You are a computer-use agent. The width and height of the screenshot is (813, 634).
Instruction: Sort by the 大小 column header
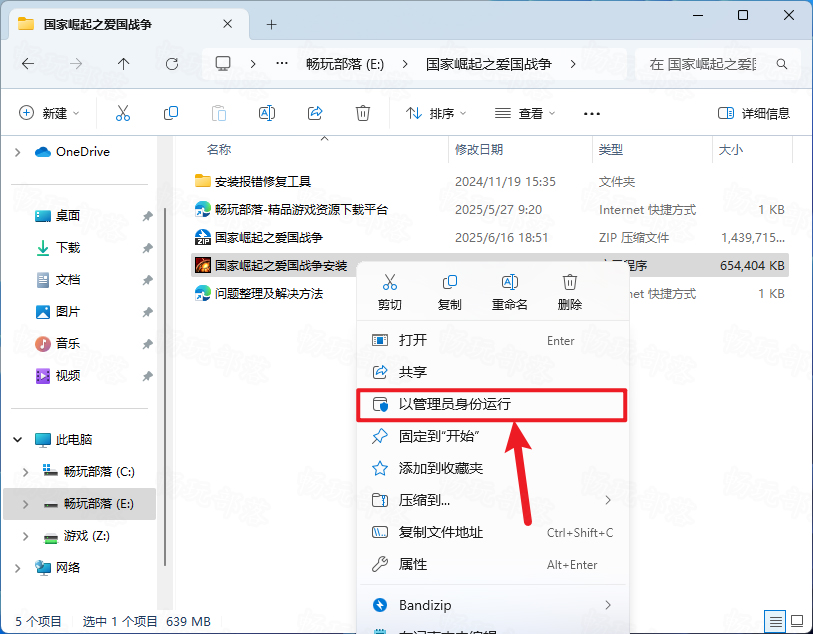tap(731, 150)
